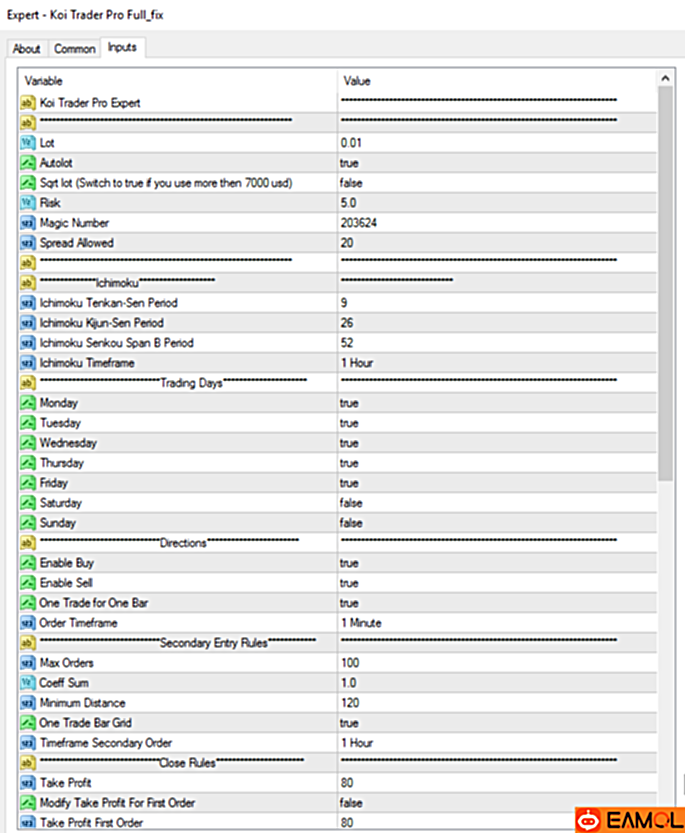Viewport: 685px width, 833px height.
Task: Click the Enable Sell boolean icon
Action: tap(28, 583)
